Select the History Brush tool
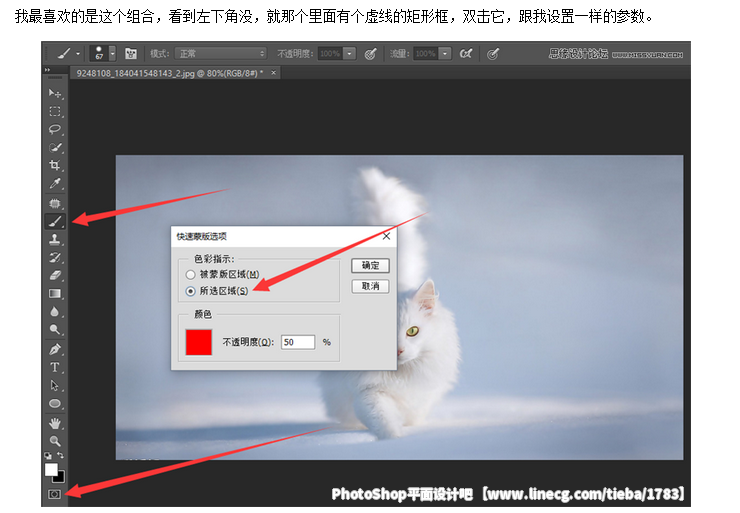740x513 pixels. tap(55, 257)
